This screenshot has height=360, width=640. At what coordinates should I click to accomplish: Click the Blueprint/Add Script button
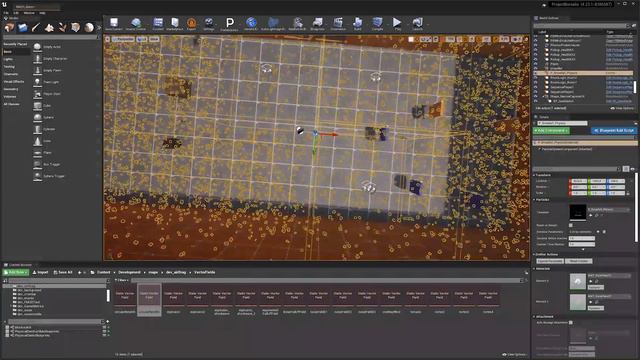click(x=614, y=131)
